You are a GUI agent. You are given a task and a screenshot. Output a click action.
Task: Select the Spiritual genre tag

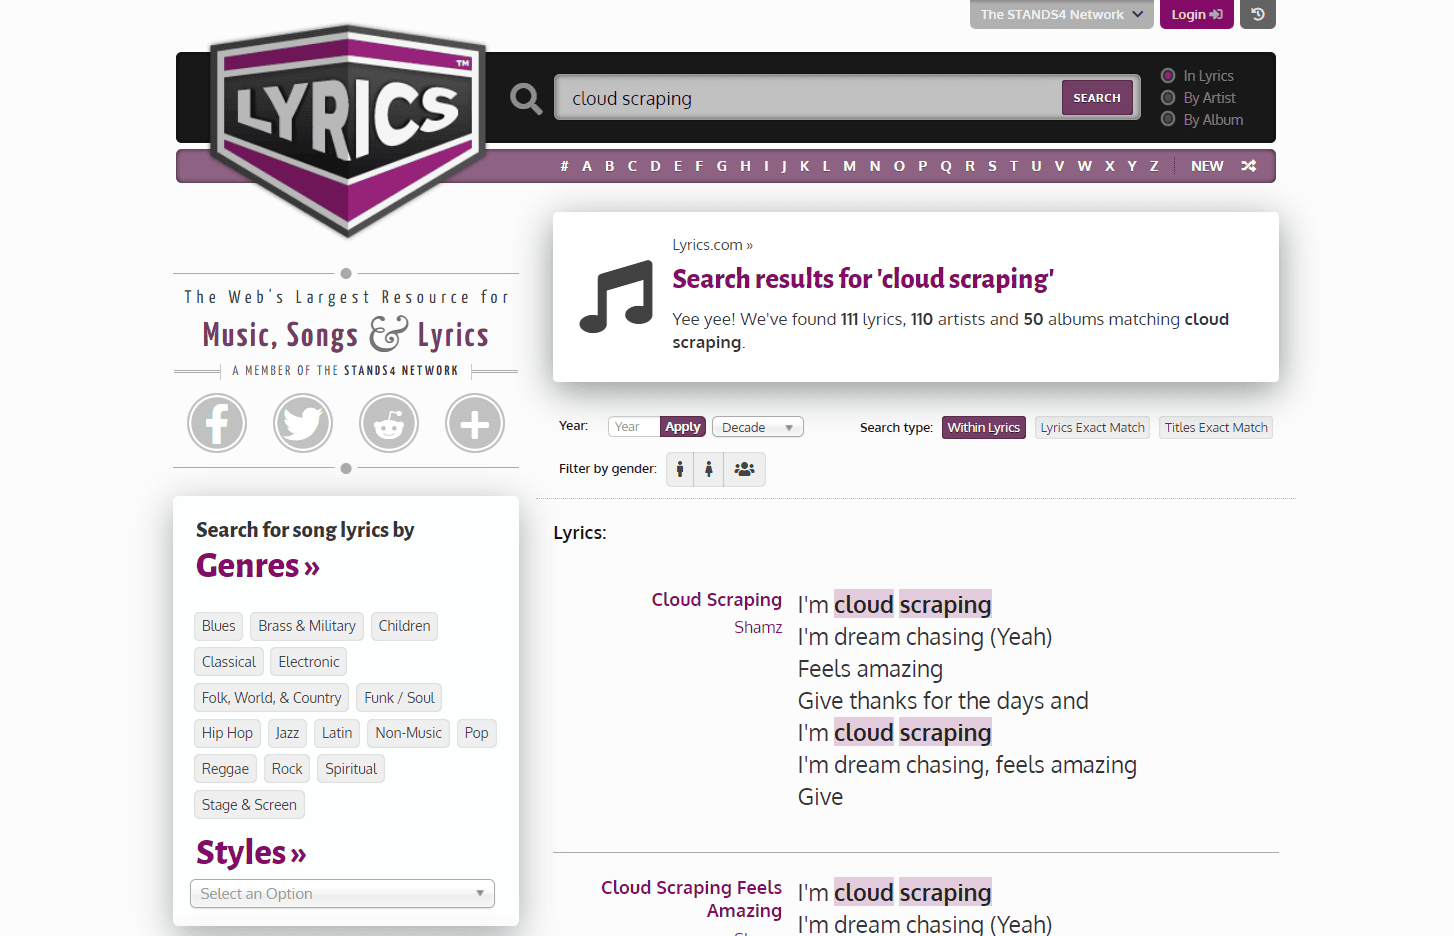351,769
